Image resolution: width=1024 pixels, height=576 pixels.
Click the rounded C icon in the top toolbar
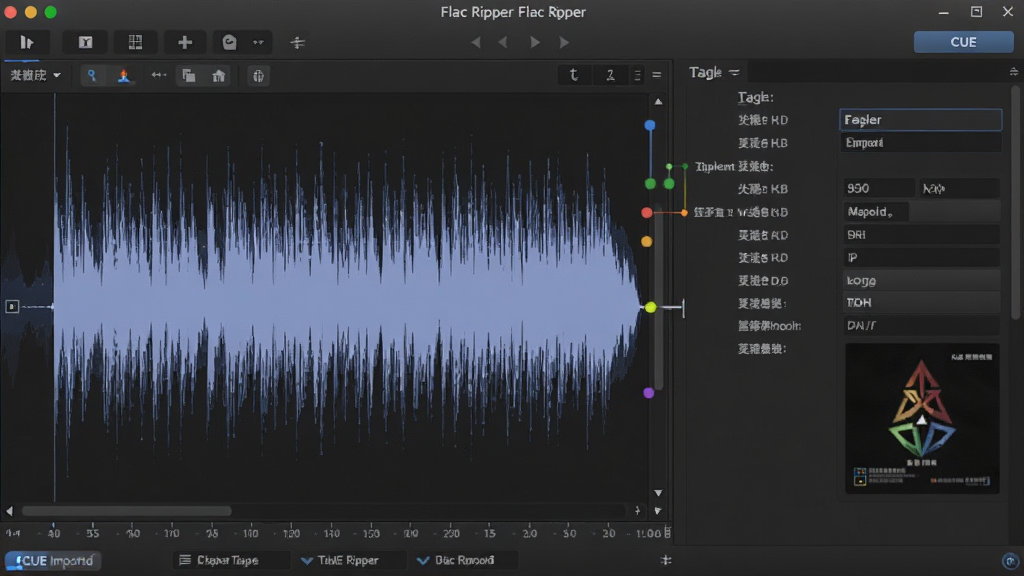point(229,42)
